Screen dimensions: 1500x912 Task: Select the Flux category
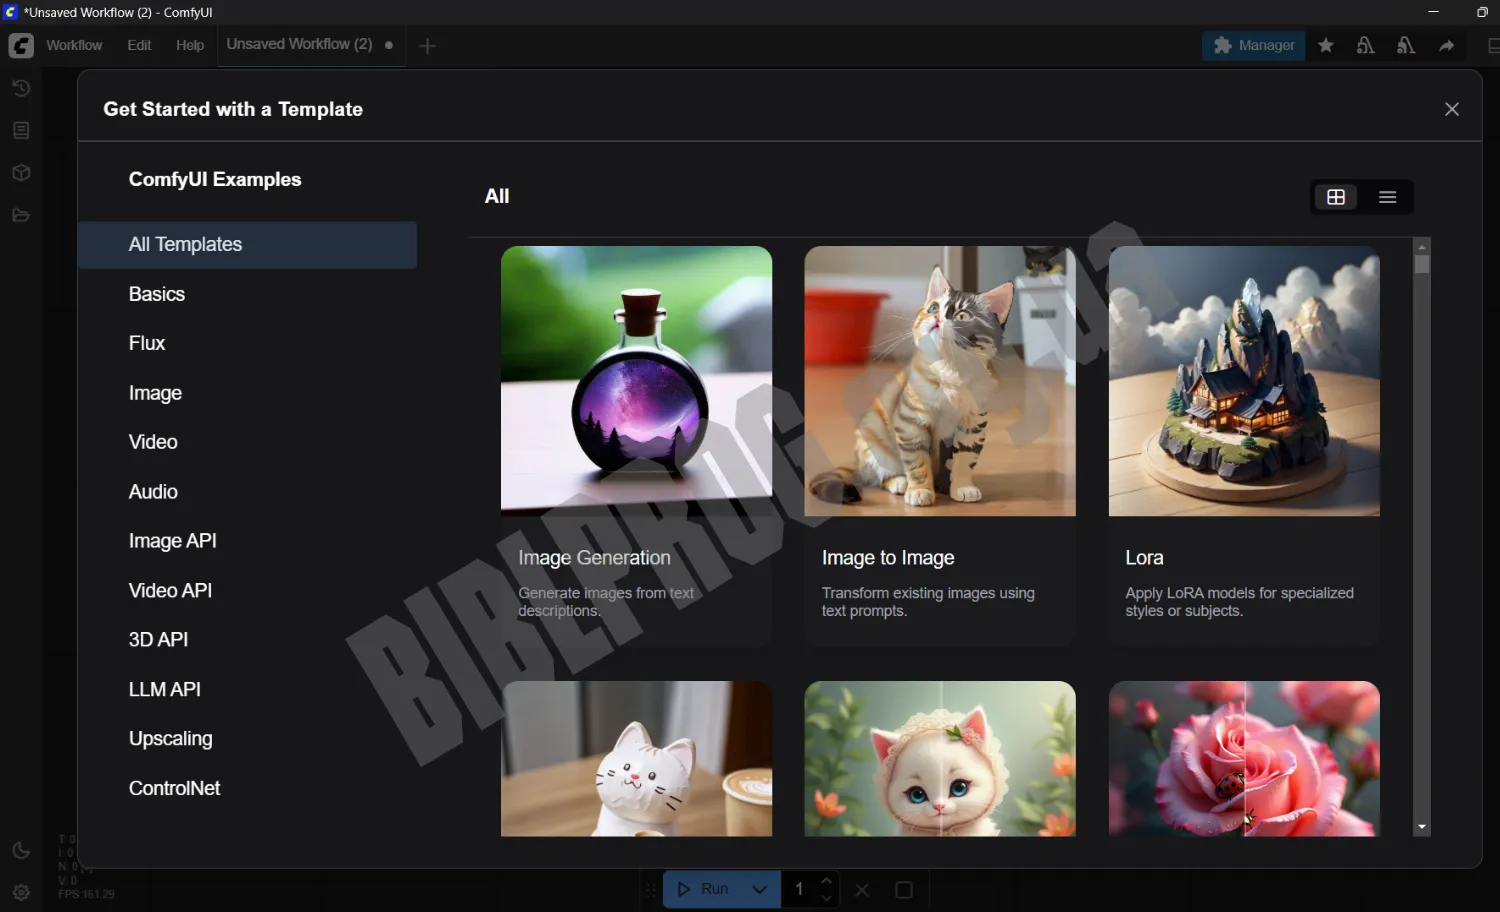click(x=247, y=343)
